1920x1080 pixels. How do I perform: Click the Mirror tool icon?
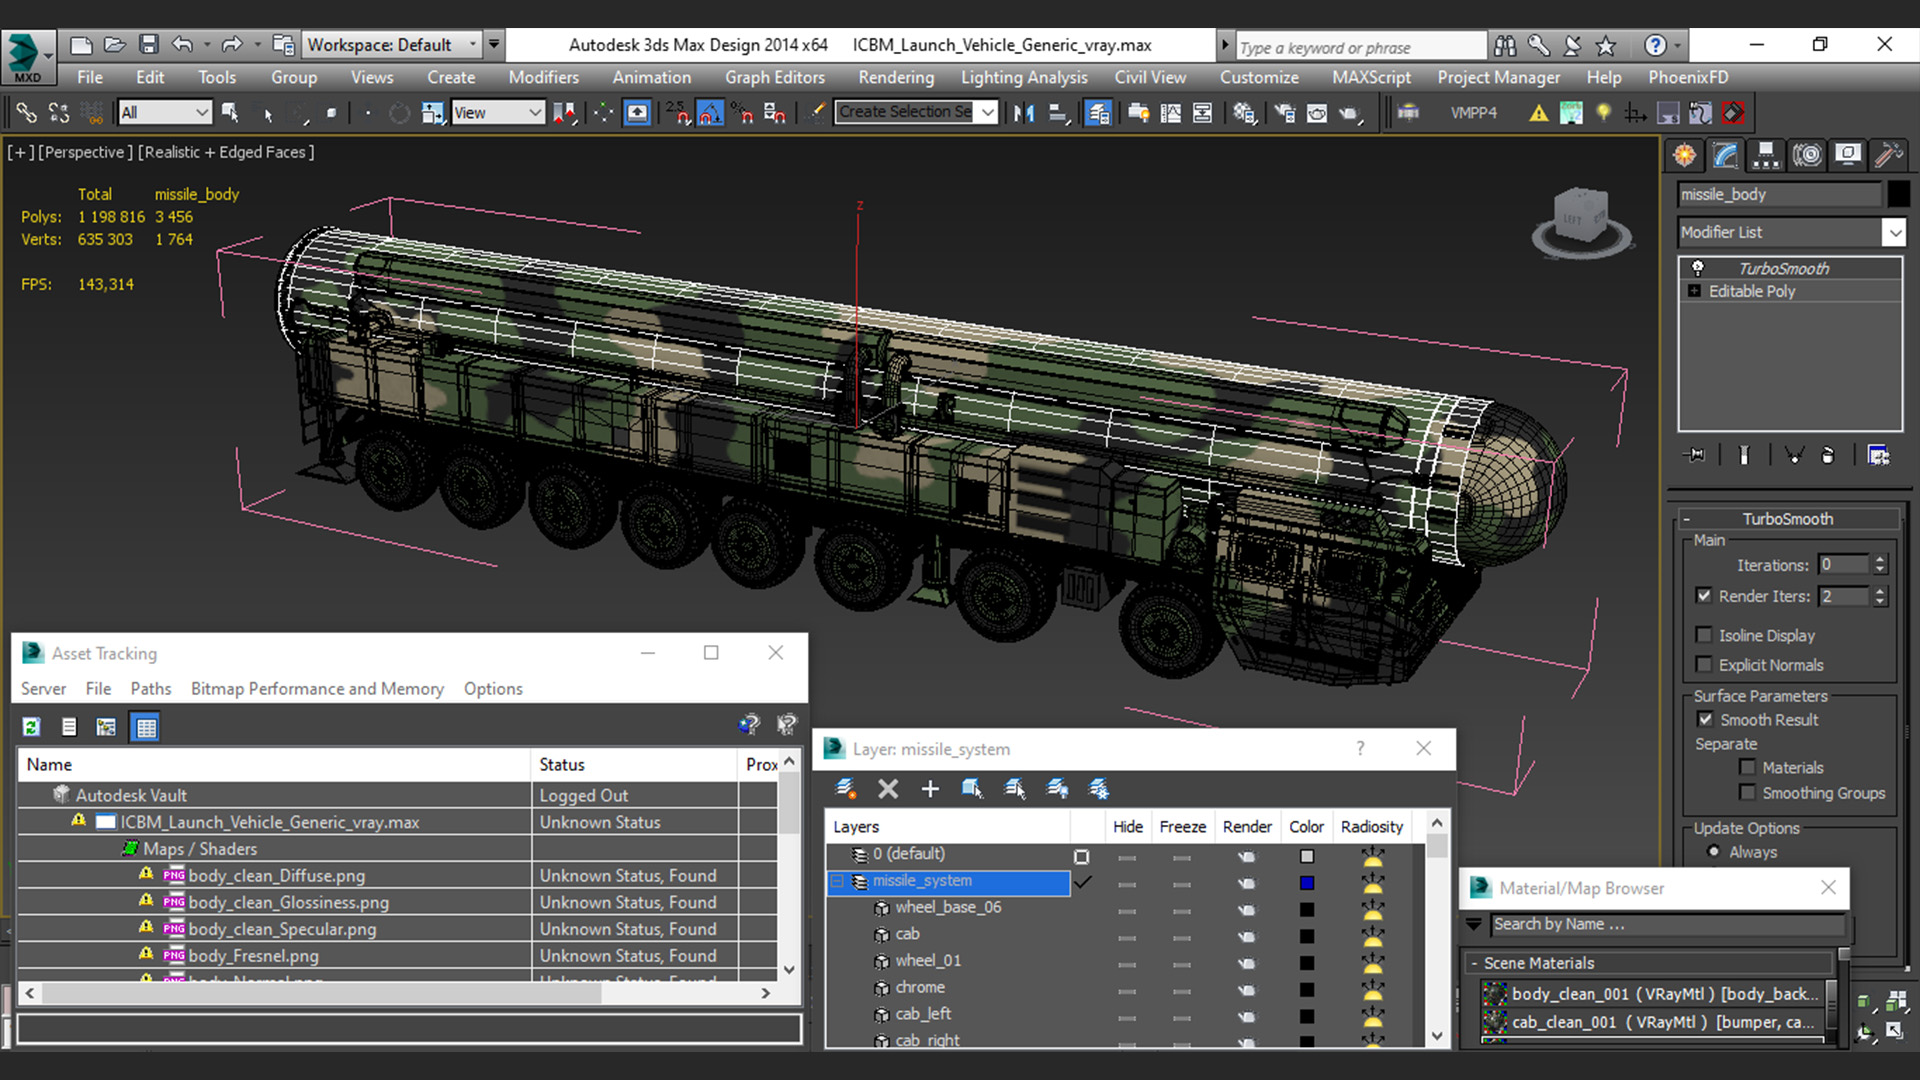[x=1024, y=113]
